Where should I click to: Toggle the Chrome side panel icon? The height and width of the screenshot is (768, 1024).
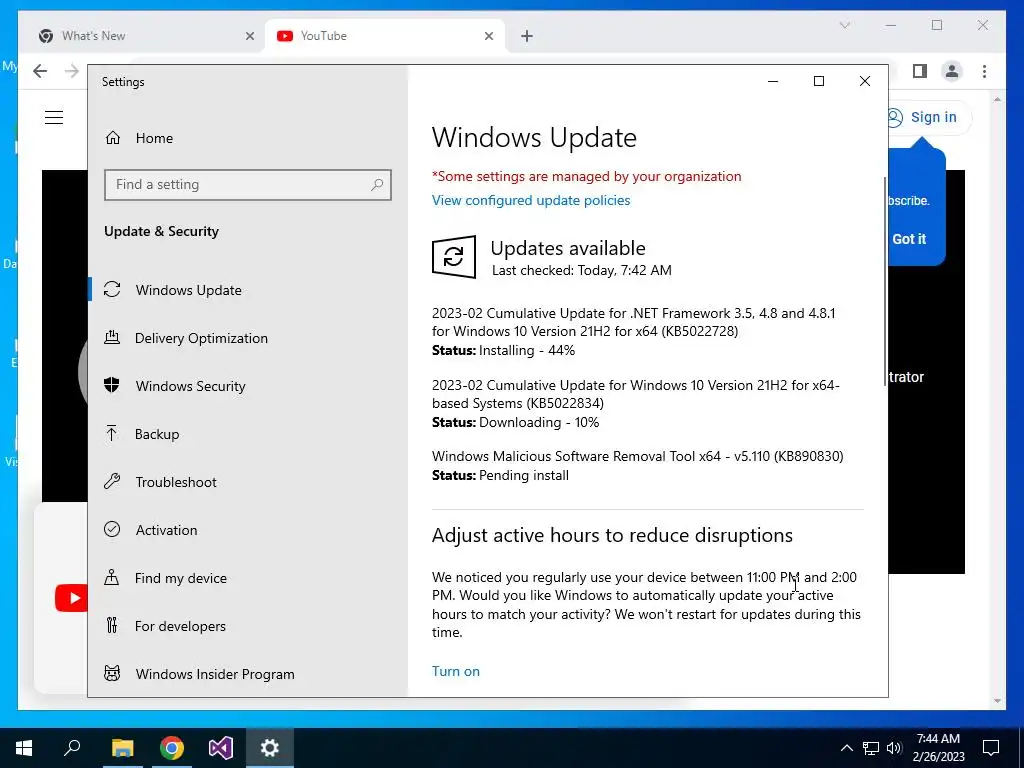click(920, 71)
